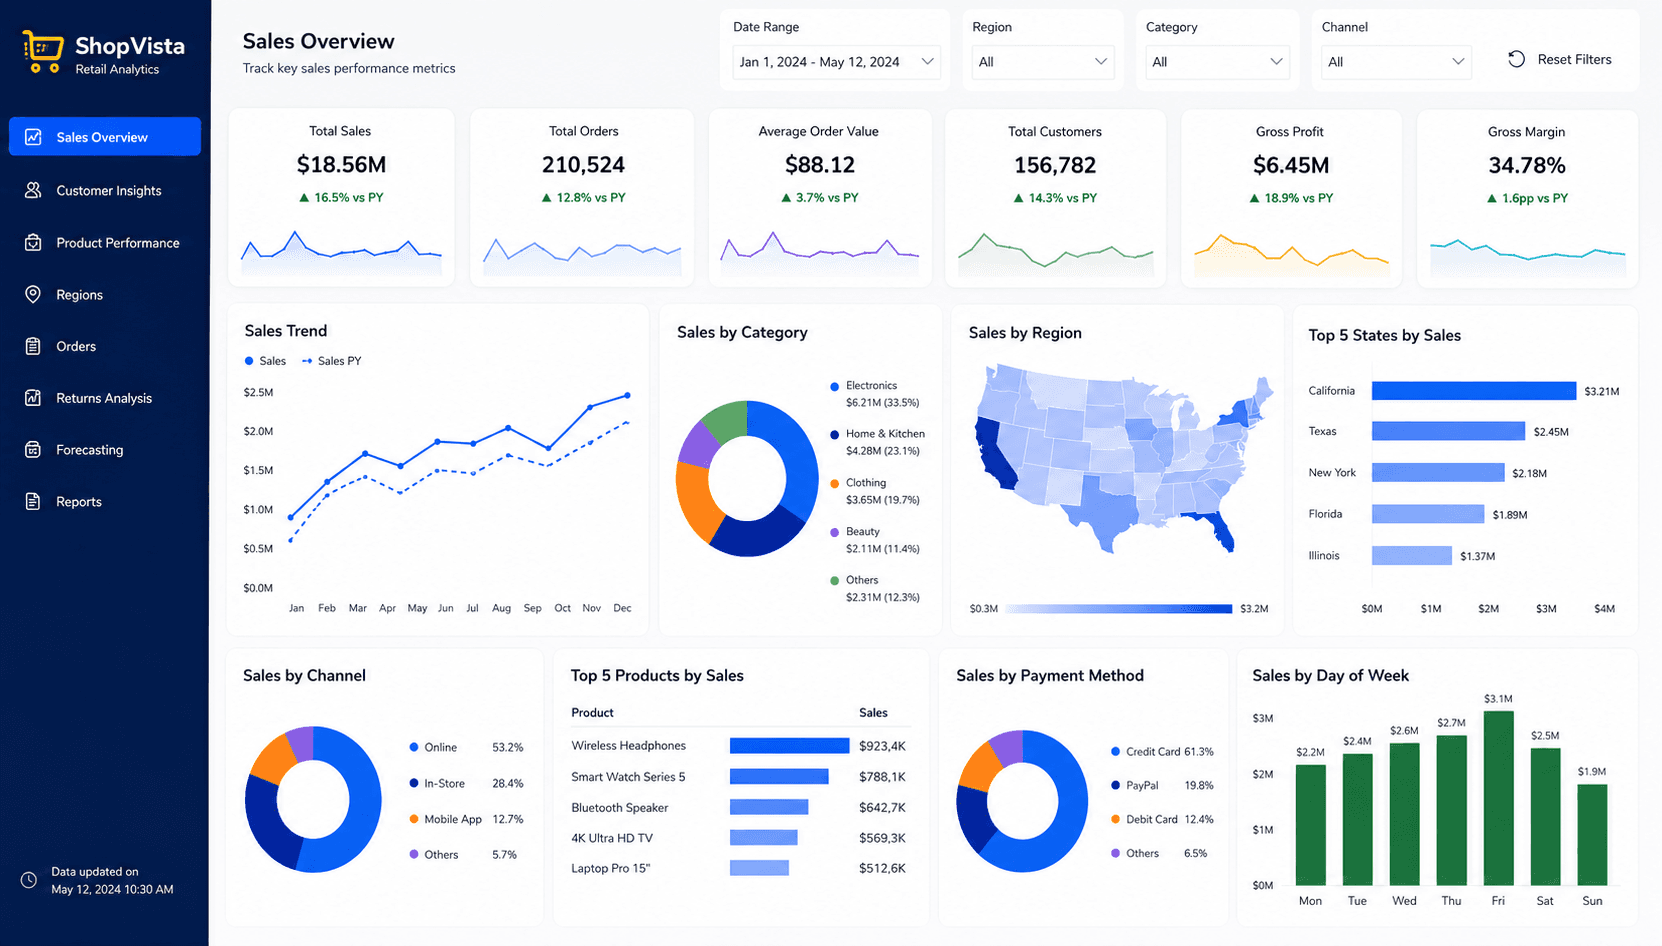Click California on the US map
Screen dimensions: 1662x946
(x=993, y=456)
